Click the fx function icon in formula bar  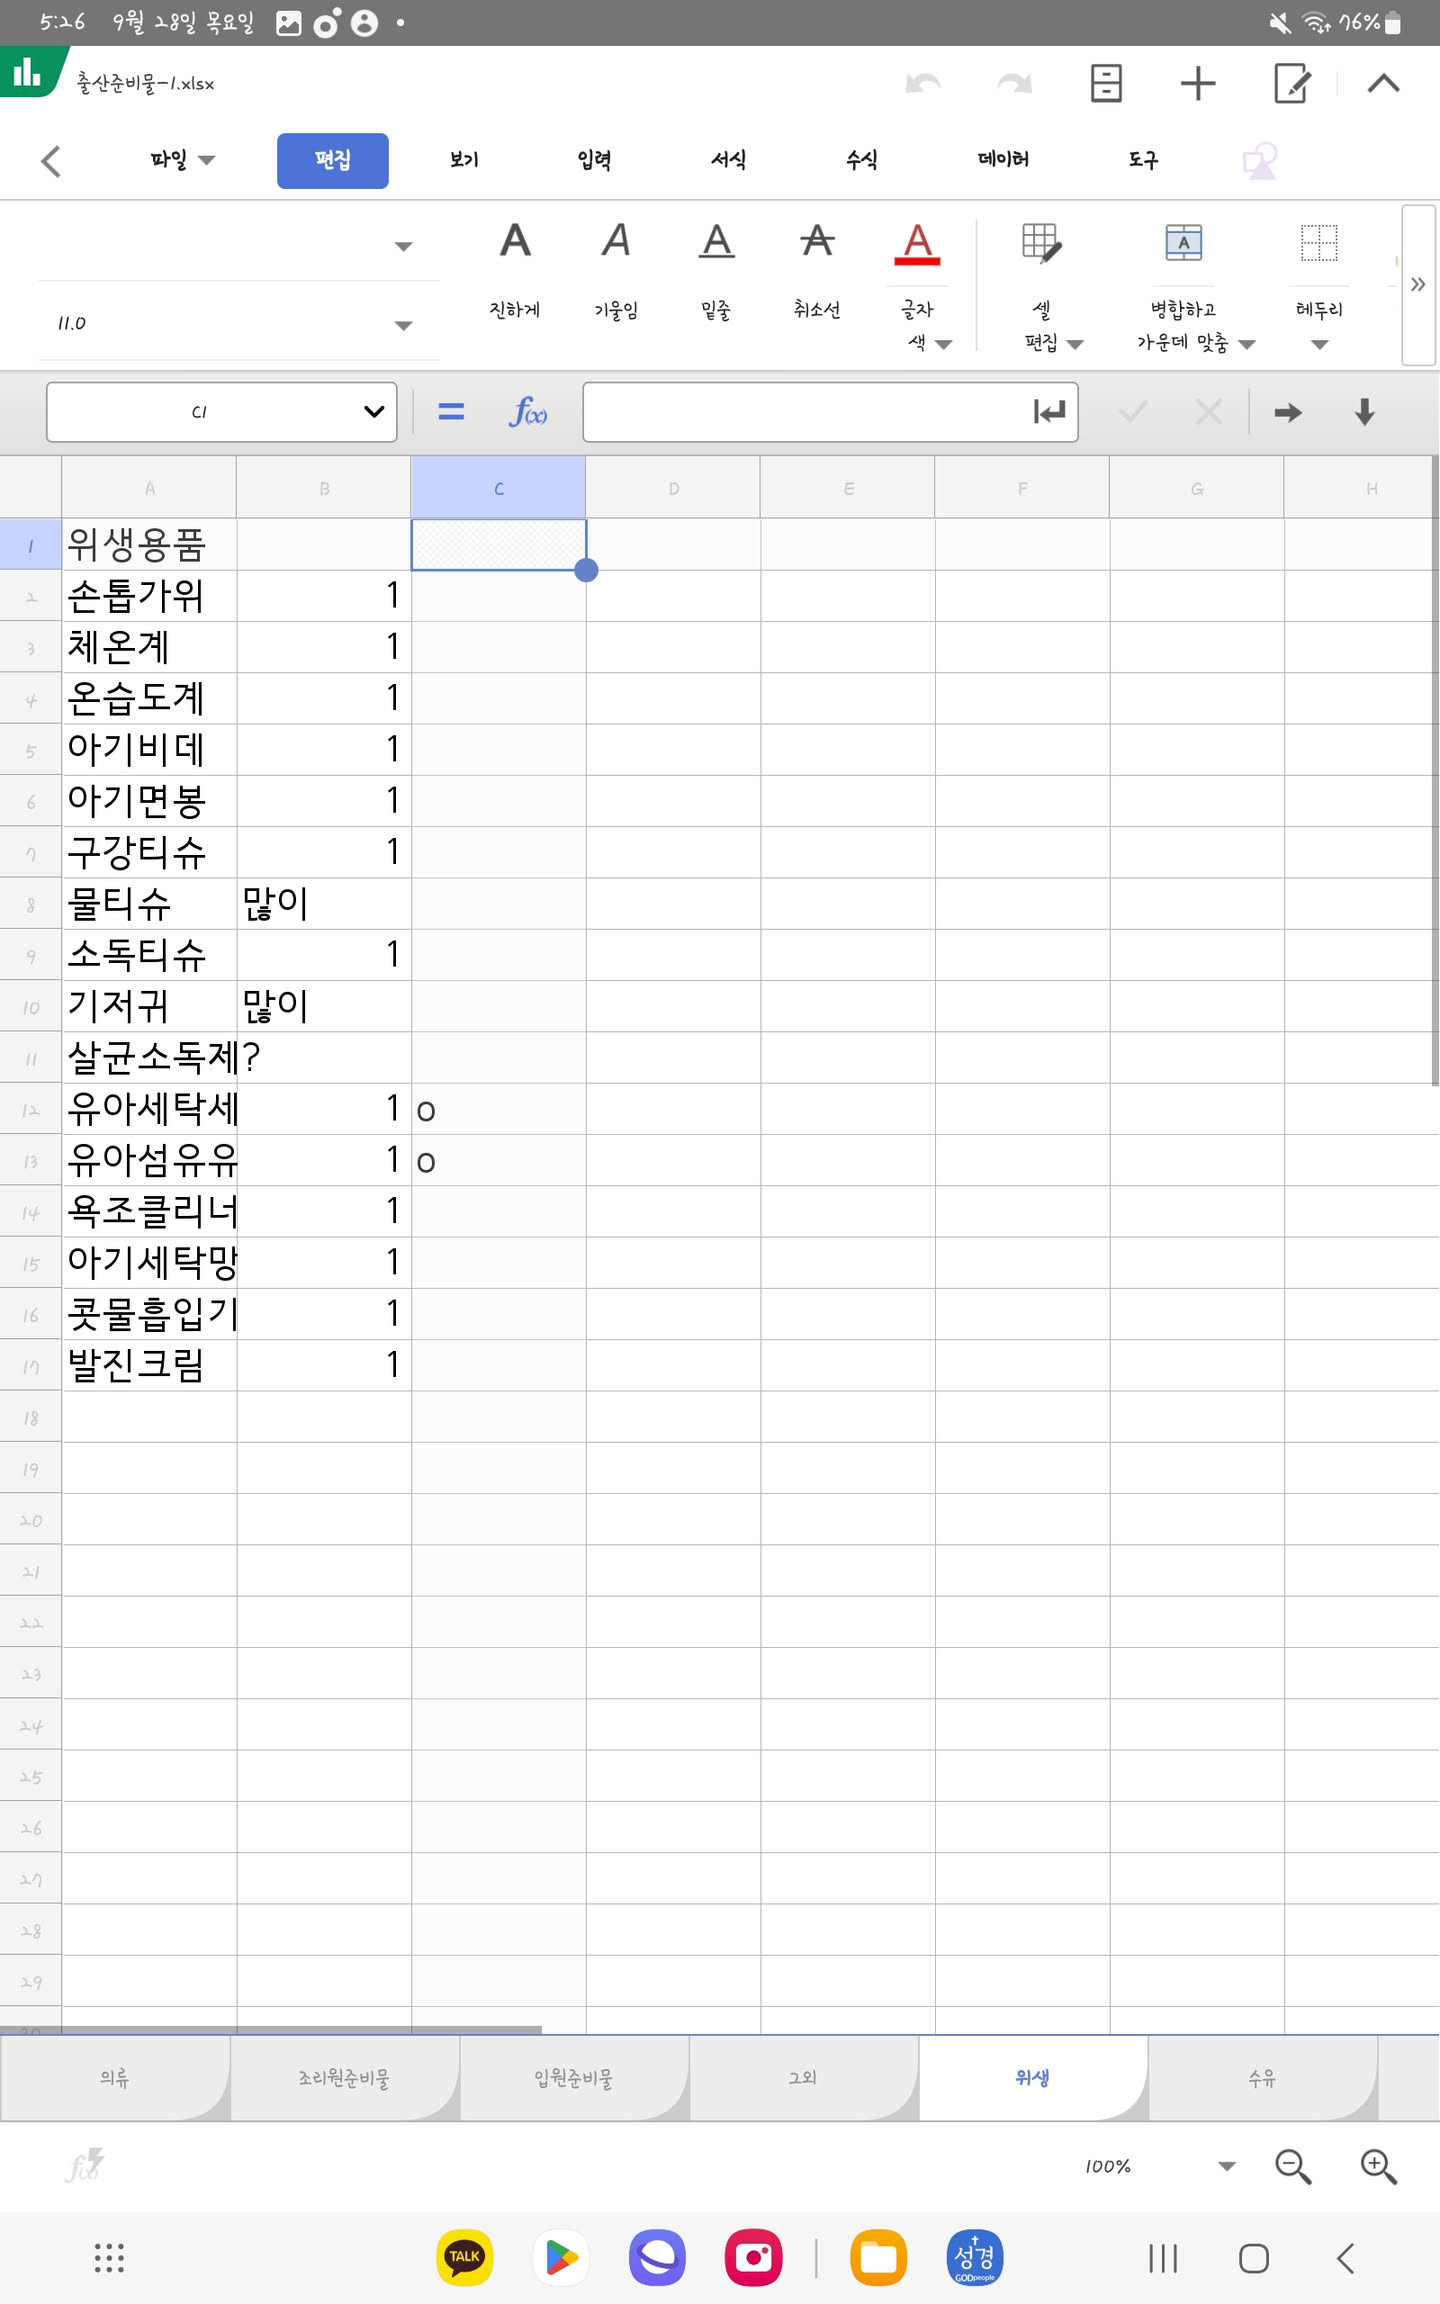click(x=527, y=412)
